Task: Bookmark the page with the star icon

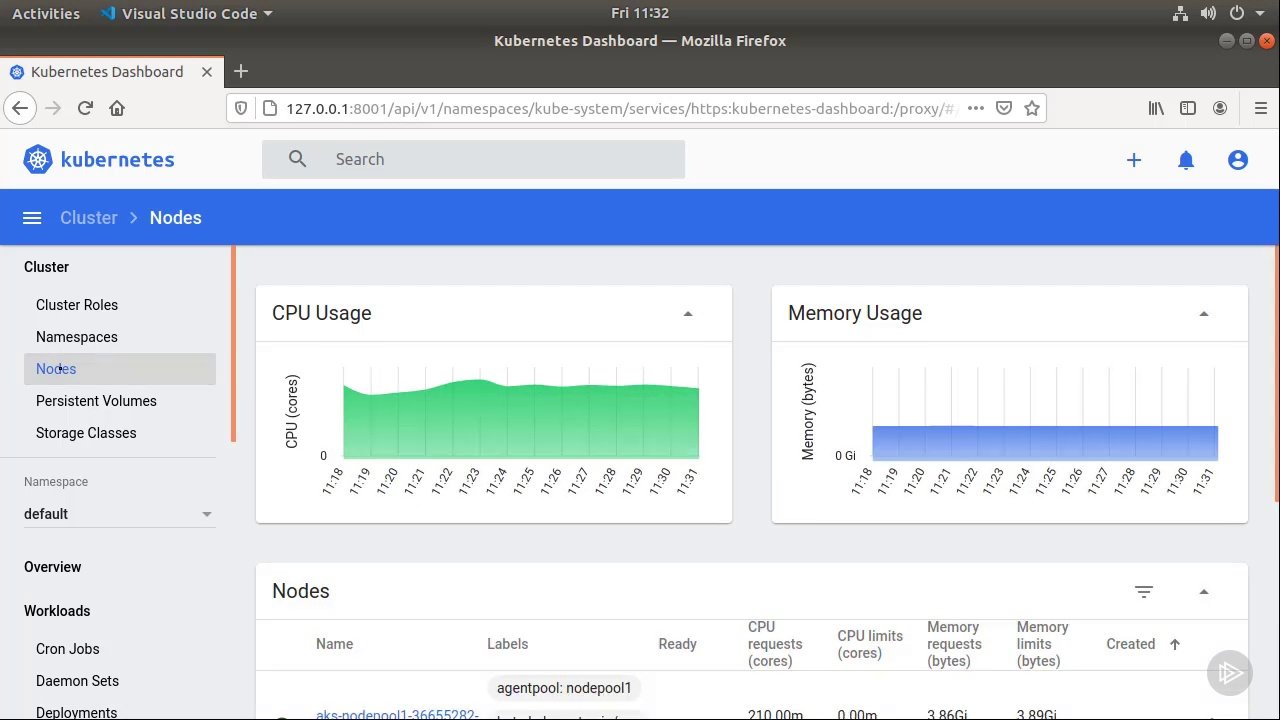Action: coord(1032,108)
